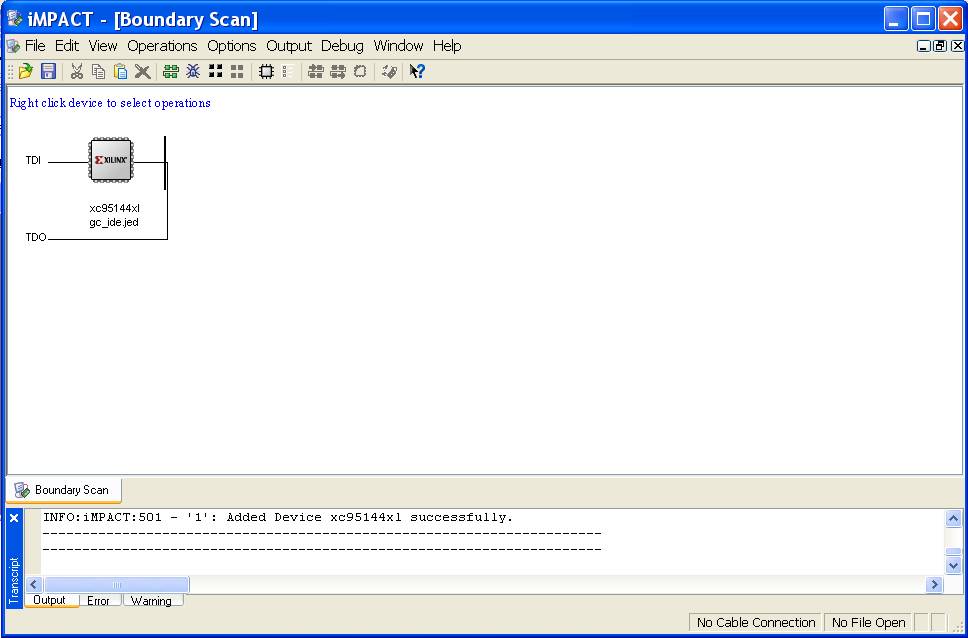Minimize the iMPACT main window

tap(896, 19)
